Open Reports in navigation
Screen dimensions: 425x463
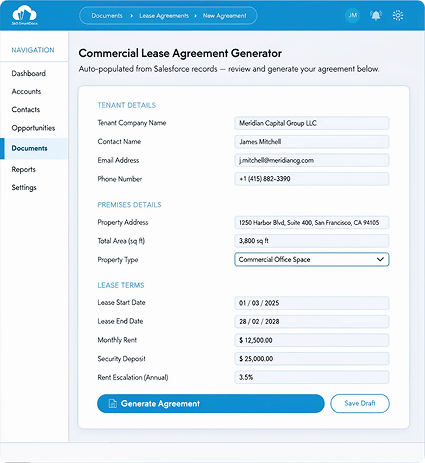point(24,169)
